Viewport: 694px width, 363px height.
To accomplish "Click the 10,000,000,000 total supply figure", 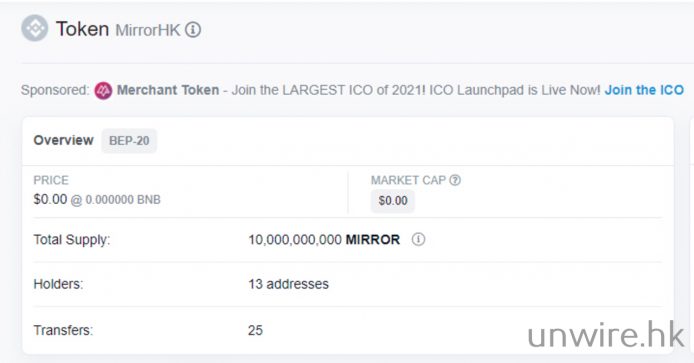I will [x=295, y=239].
